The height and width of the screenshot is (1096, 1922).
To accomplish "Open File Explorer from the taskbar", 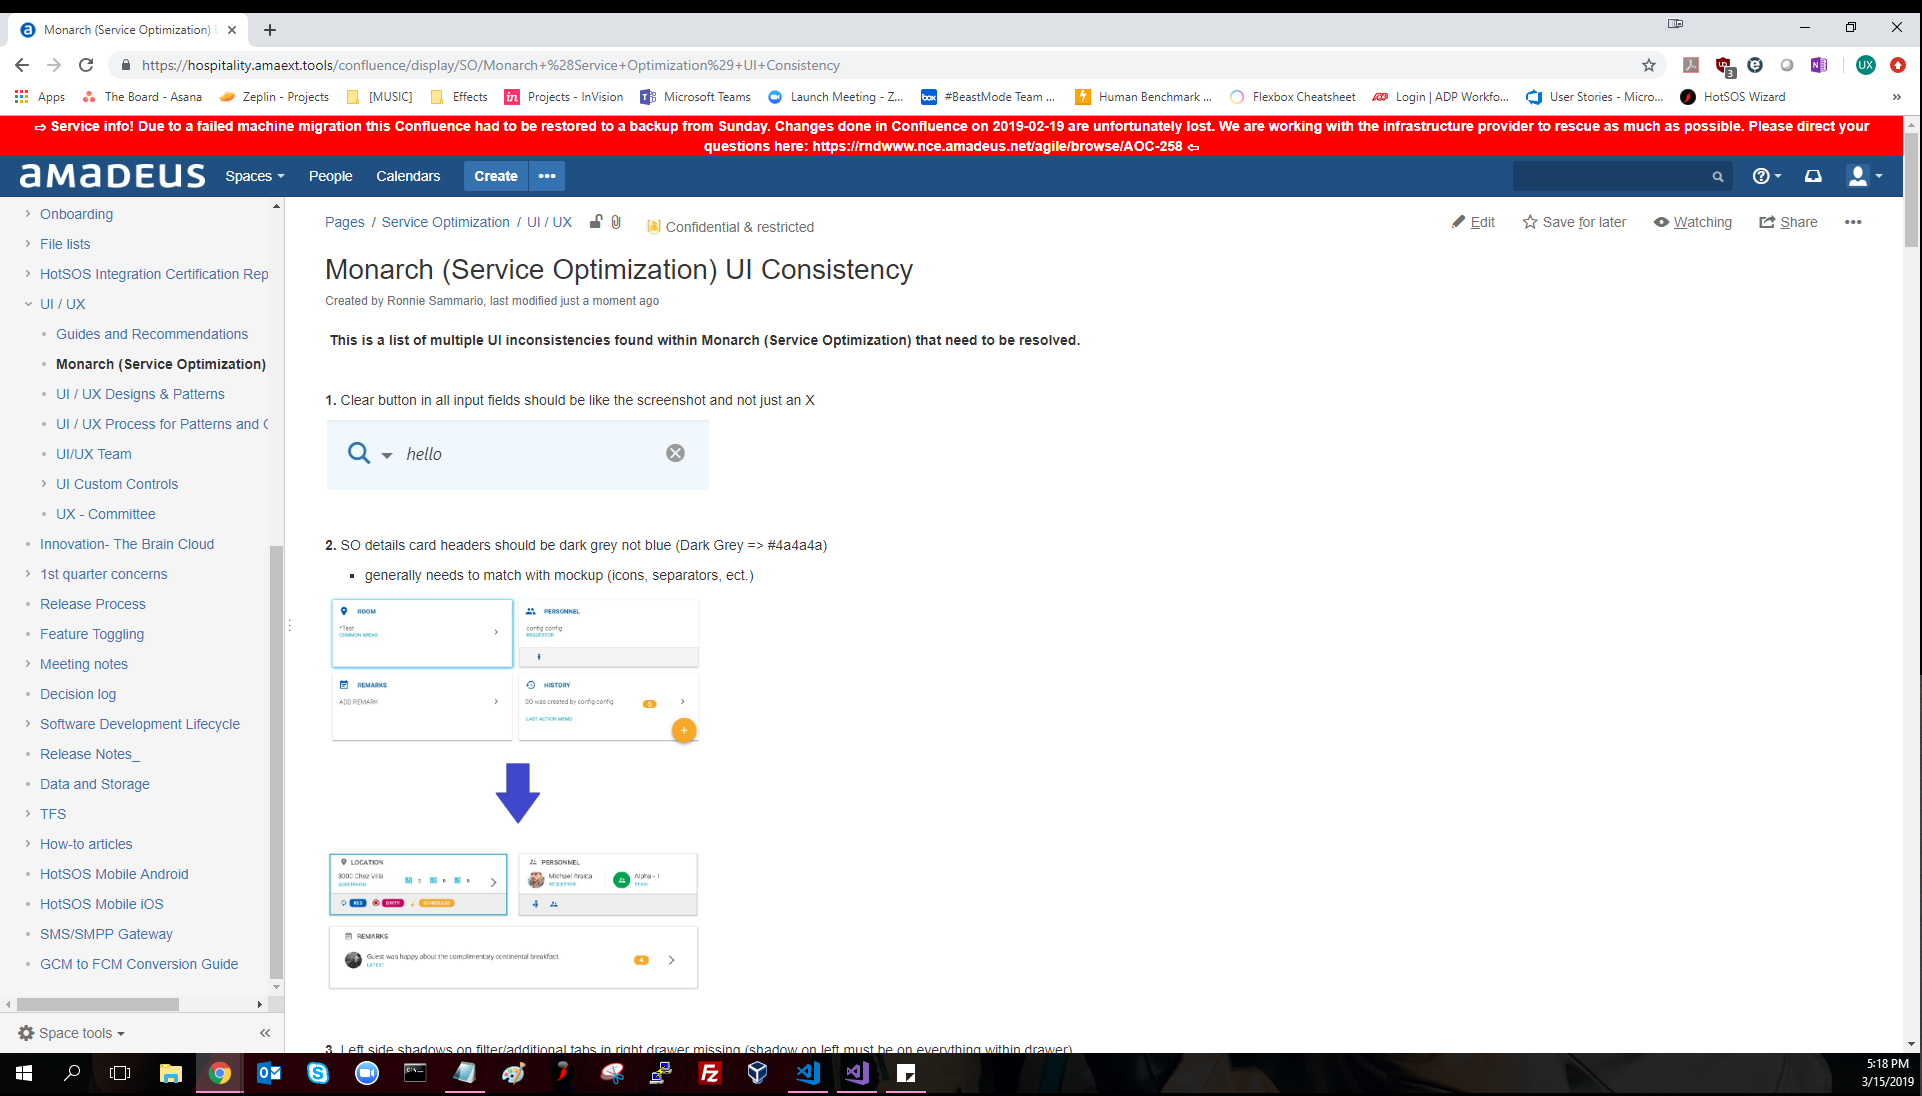I will pos(170,1073).
